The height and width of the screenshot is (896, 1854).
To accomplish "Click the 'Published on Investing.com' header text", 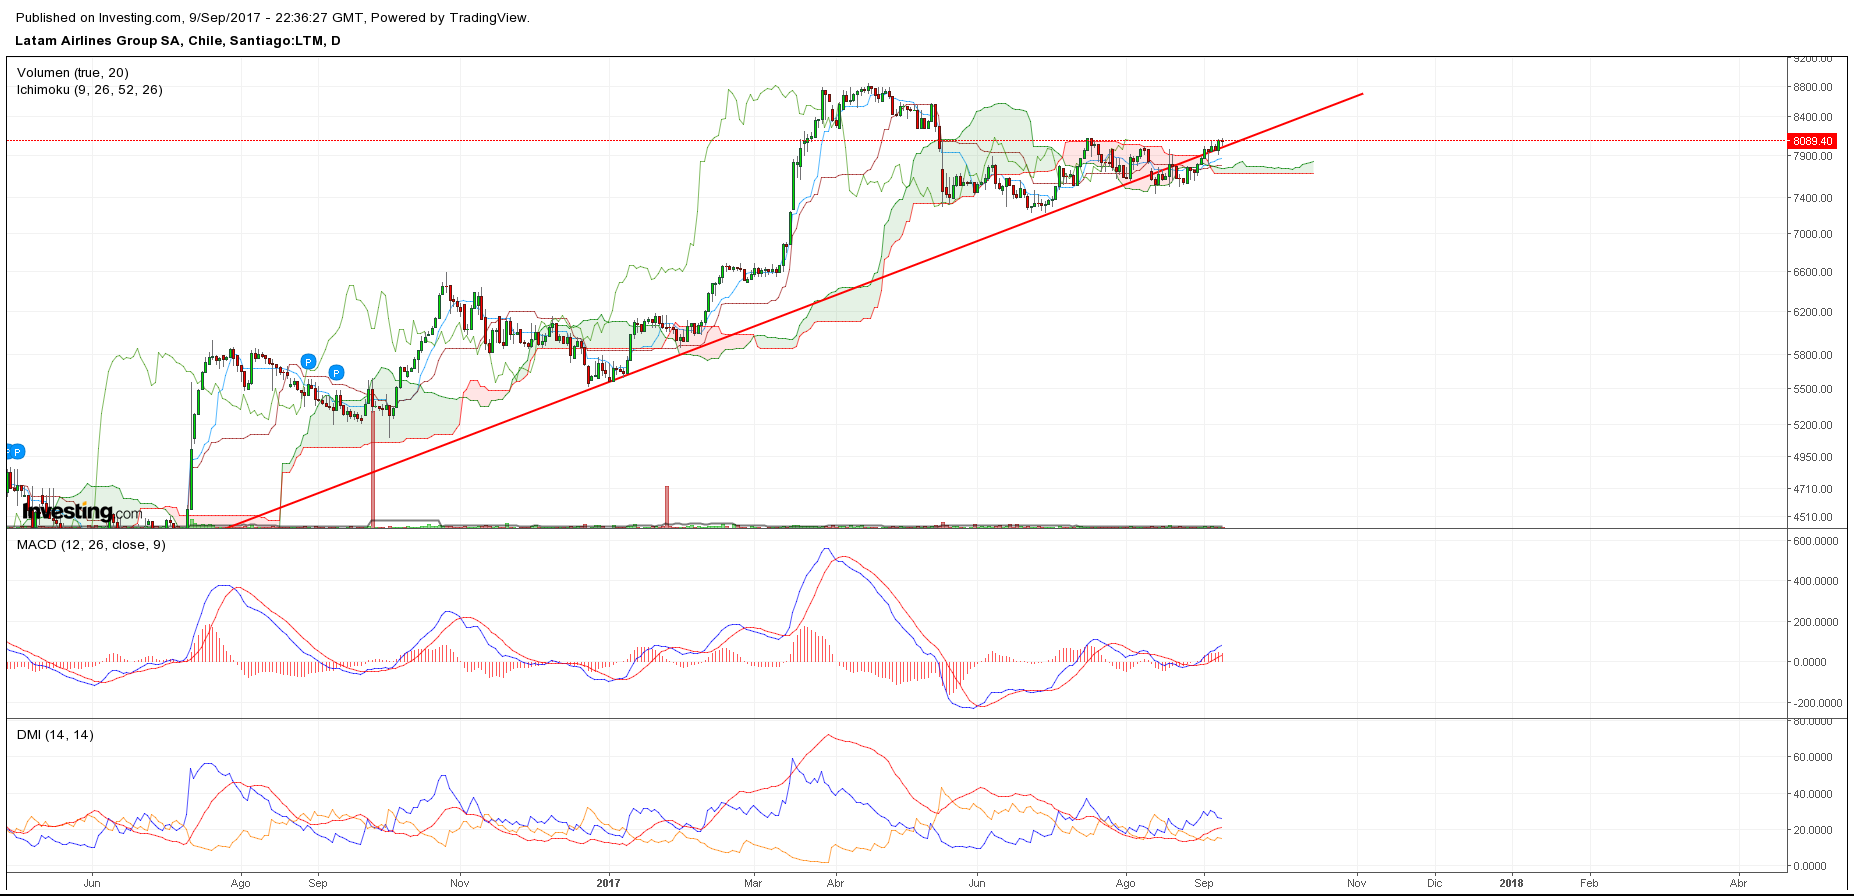I will coord(272,17).
